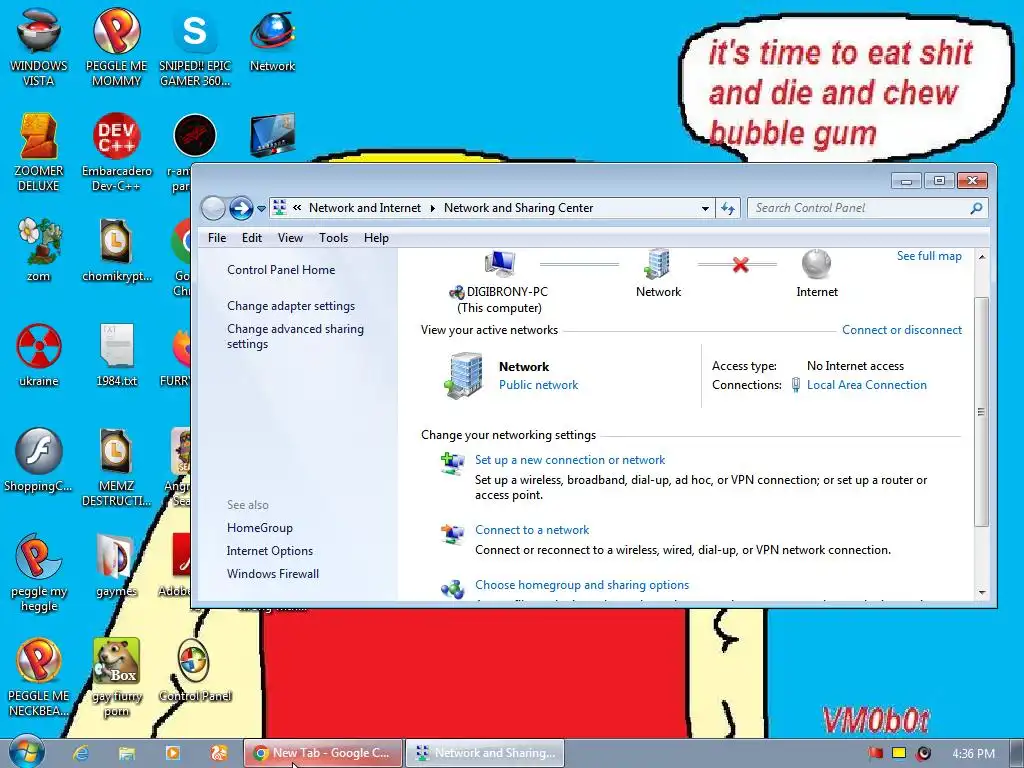Open Change adapter settings
The height and width of the screenshot is (768, 1024).
click(291, 306)
